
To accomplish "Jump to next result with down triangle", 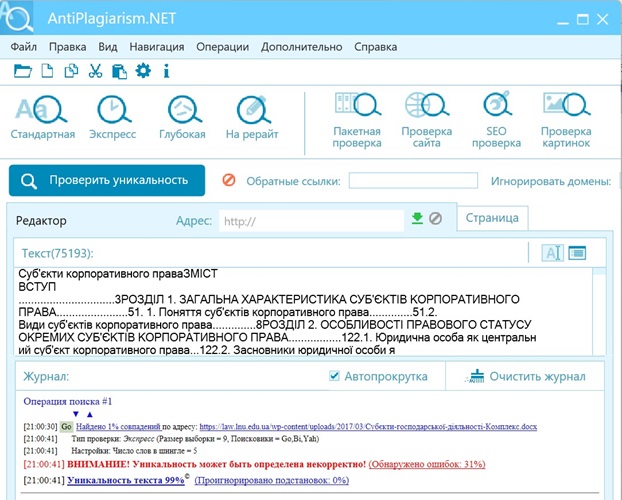I will point(76,414).
